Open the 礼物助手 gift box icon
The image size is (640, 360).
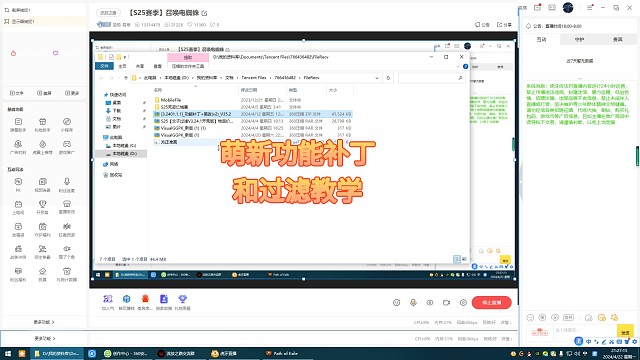click(42, 122)
